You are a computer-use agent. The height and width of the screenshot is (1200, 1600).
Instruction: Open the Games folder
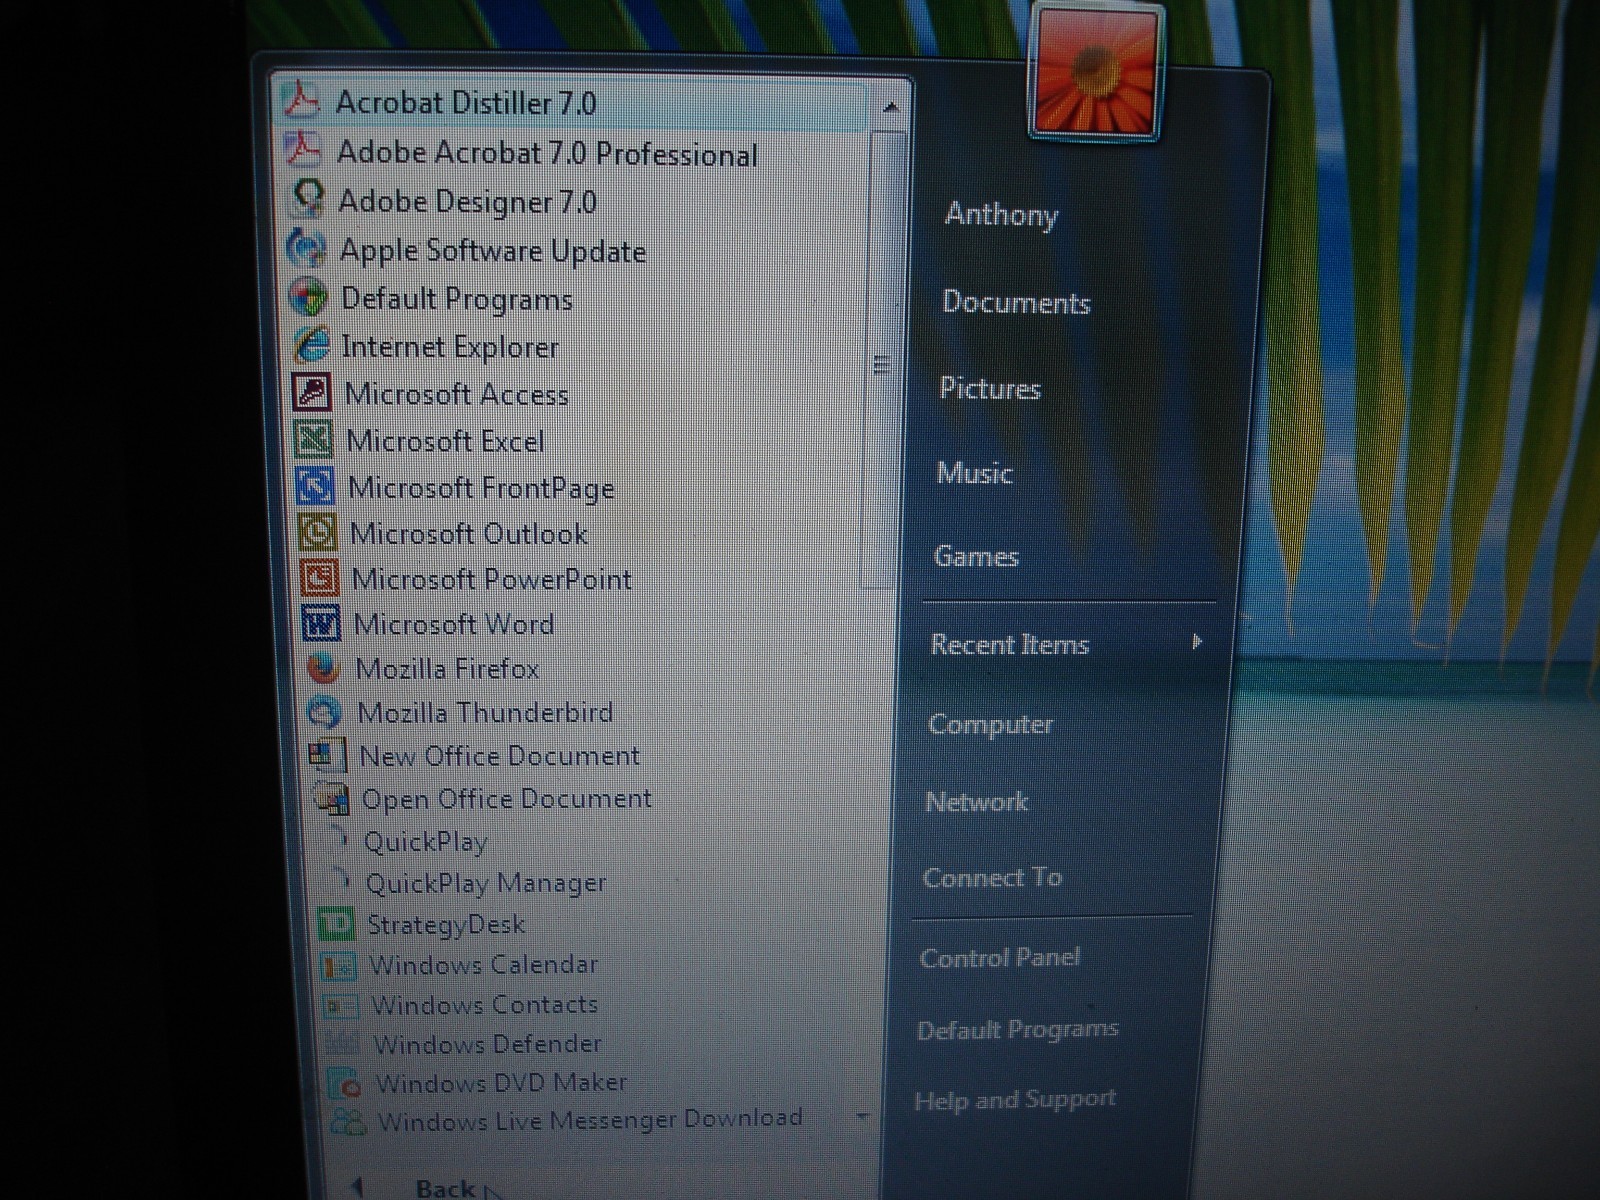click(976, 556)
